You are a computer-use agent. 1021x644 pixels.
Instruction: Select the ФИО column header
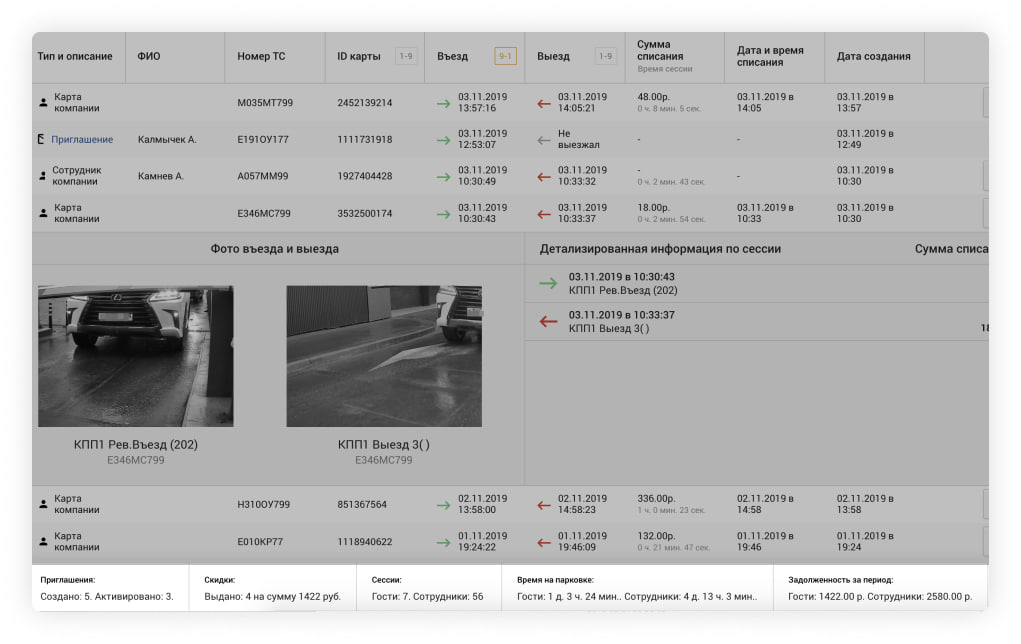tap(148, 57)
